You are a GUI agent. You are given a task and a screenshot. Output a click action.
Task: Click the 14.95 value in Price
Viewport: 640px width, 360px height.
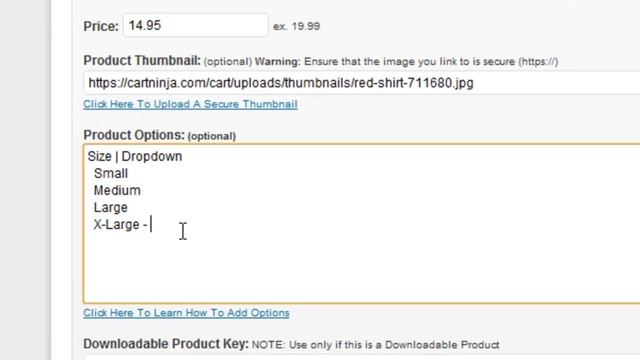145,26
